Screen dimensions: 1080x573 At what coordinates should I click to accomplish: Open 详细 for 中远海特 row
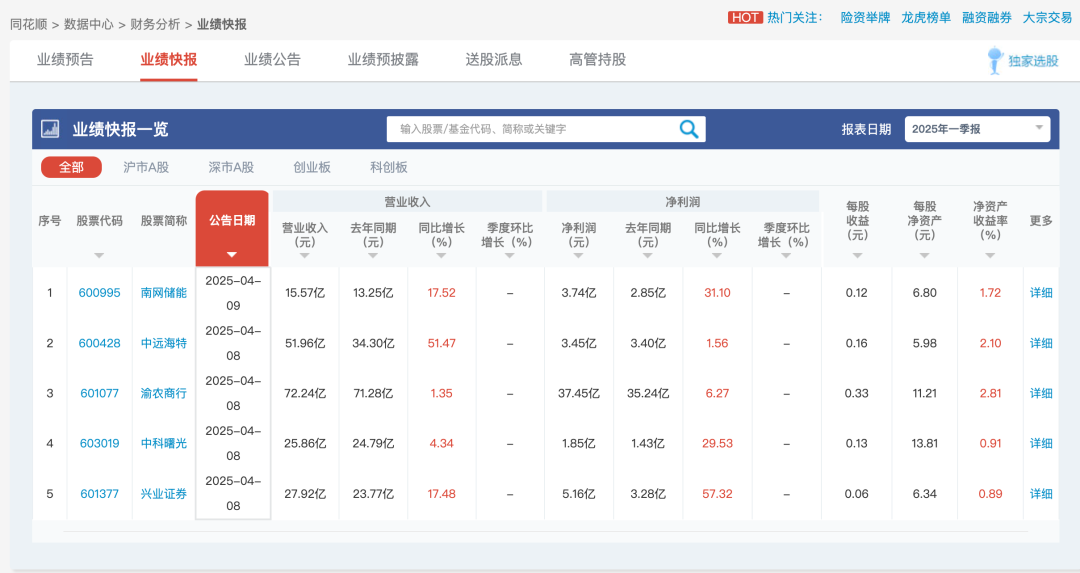1041,343
